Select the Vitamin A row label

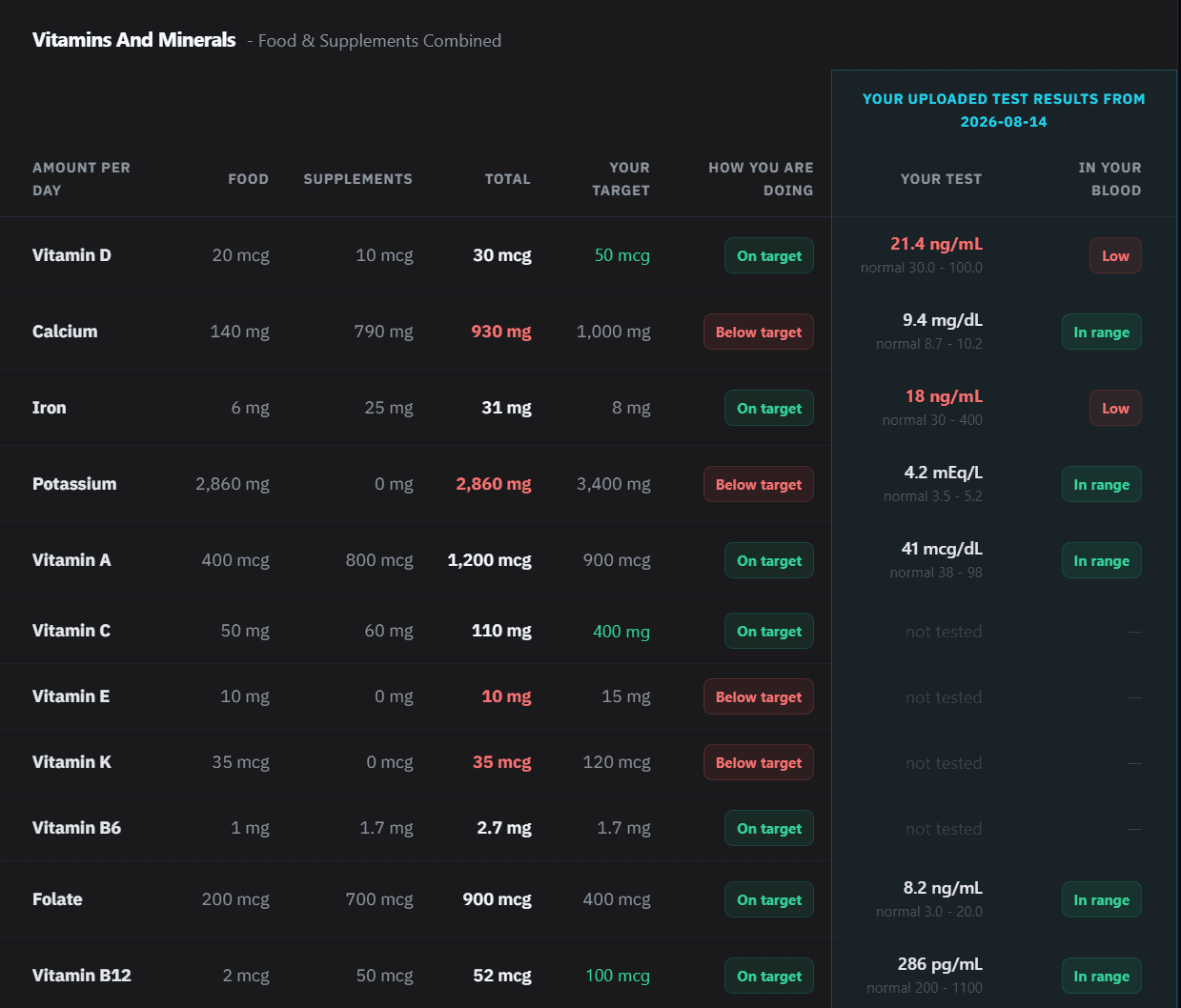pos(72,560)
